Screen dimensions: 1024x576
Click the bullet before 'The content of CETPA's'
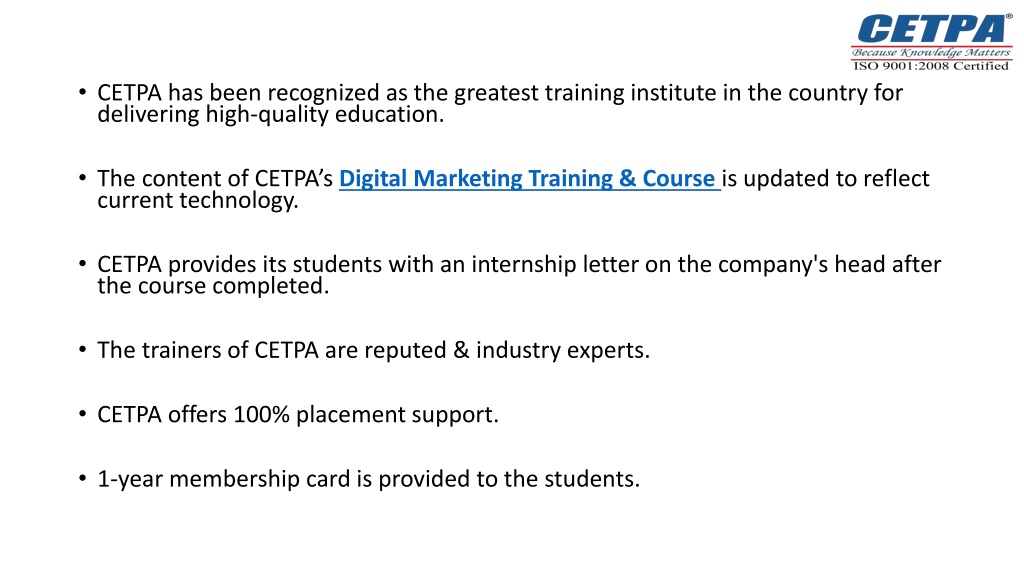click(x=82, y=178)
